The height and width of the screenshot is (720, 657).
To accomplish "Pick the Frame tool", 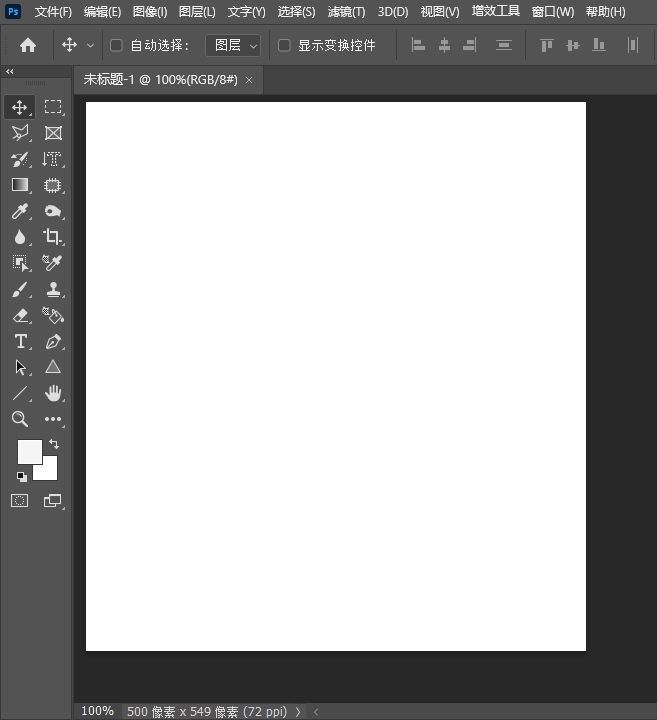I will [x=53, y=133].
